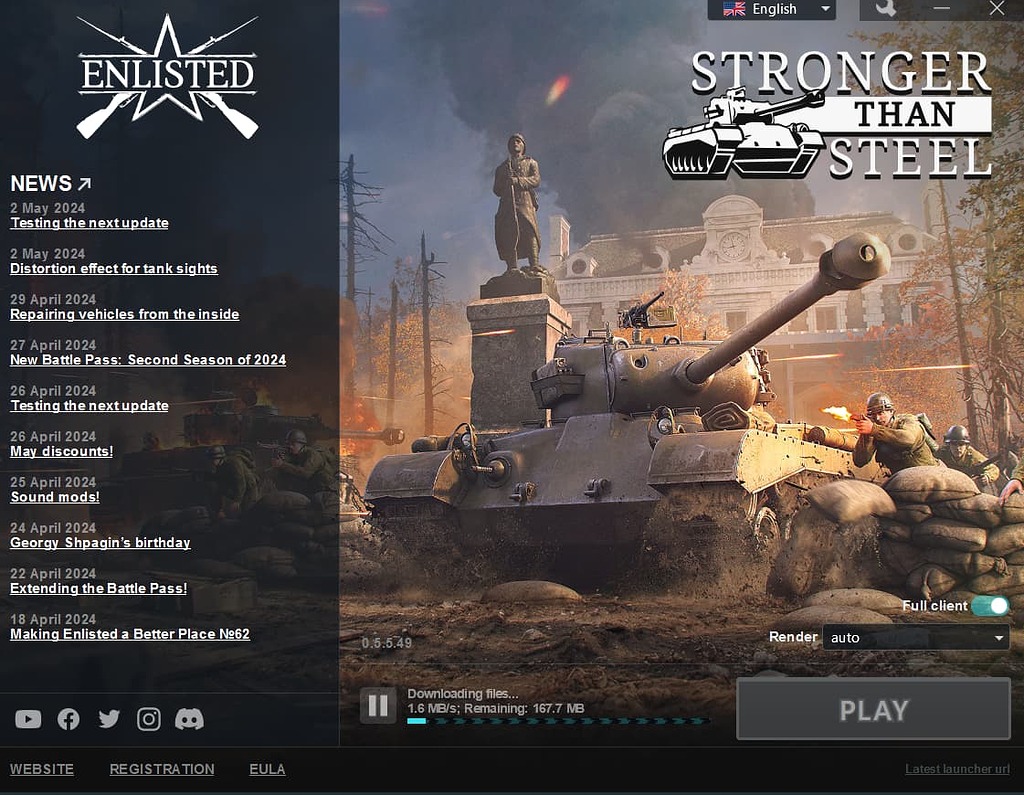The image size is (1024, 795).
Task: Open the English language dropdown
Action: (x=771, y=9)
